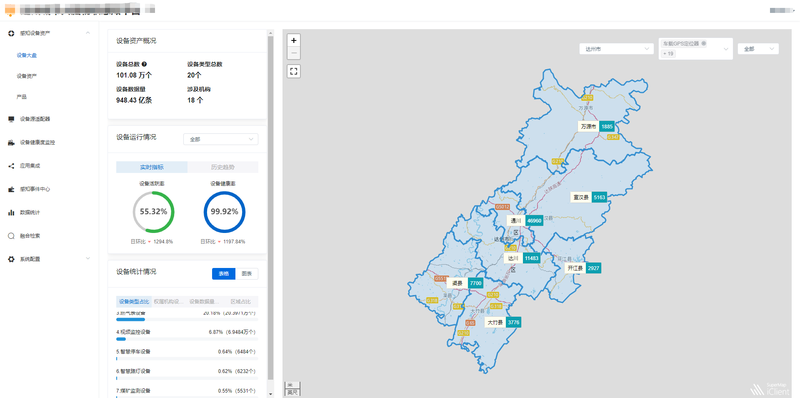Open 数据统计 menu item

(x=30, y=212)
